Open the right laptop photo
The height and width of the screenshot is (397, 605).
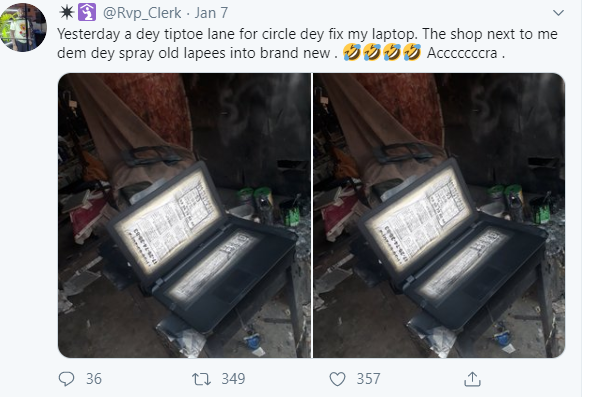point(439,215)
